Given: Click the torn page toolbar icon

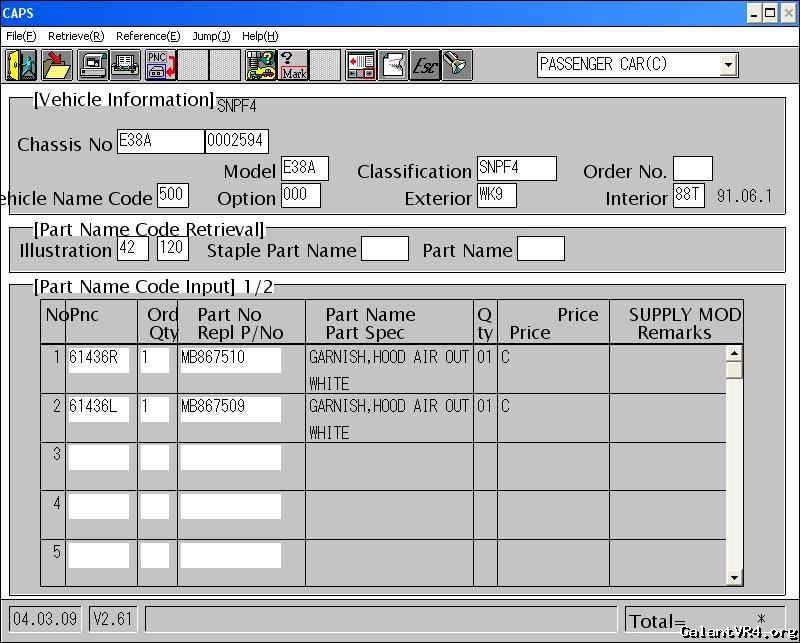Looking at the screenshot, I should click(393, 65).
